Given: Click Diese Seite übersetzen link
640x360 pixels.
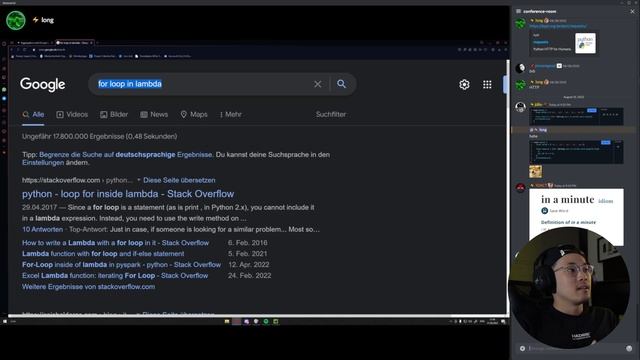Looking at the screenshot, I should tap(179, 180).
